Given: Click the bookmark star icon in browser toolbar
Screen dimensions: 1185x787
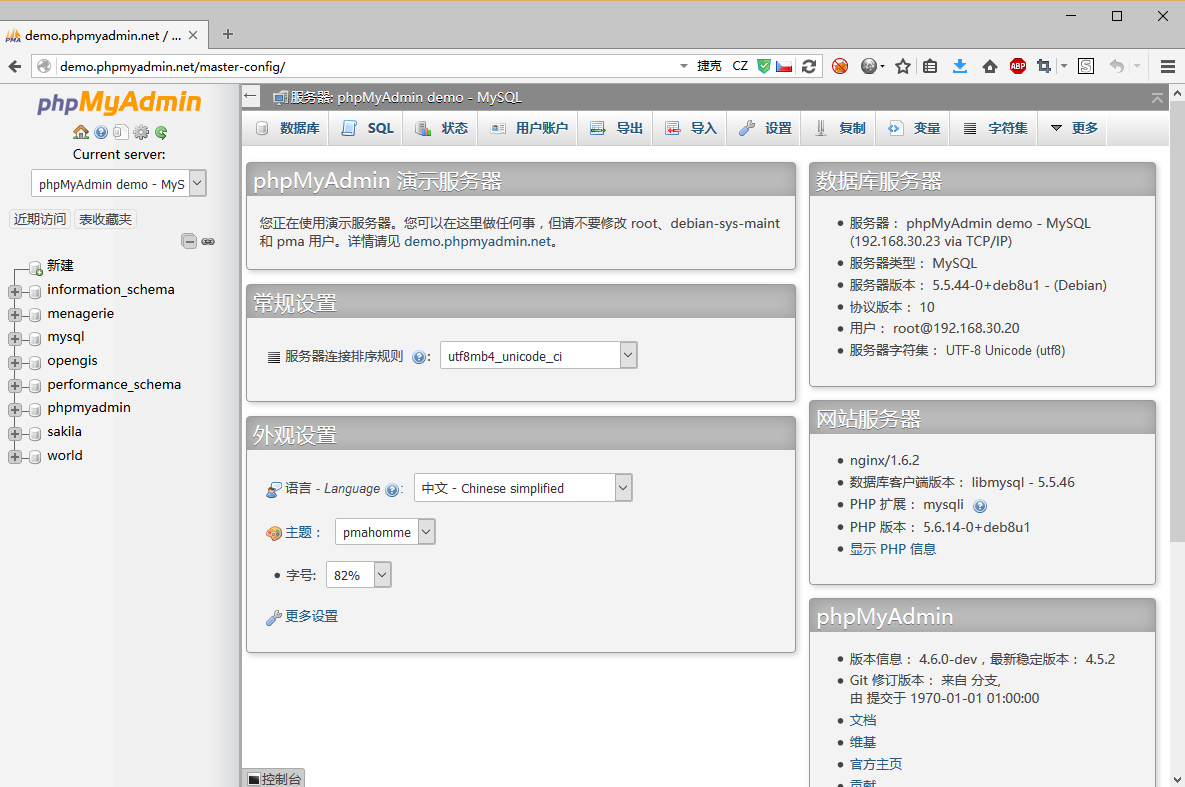Looking at the screenshot, I should click(x=903, y=66).
